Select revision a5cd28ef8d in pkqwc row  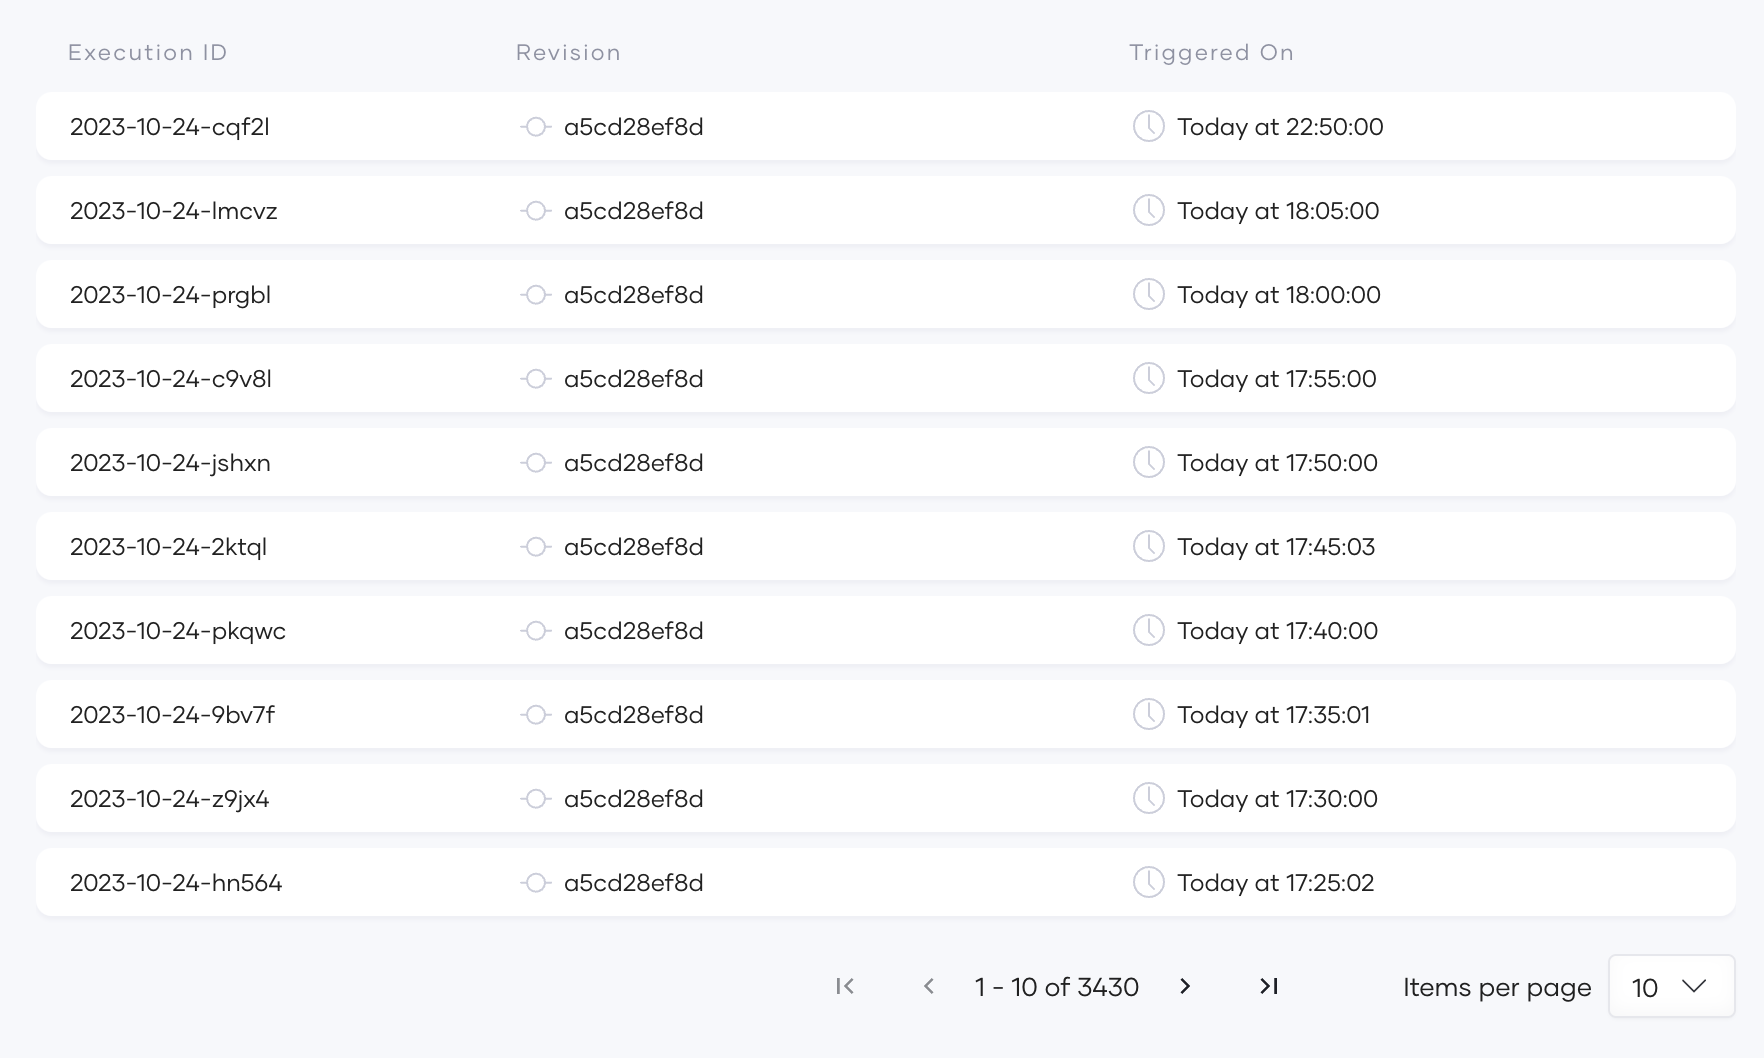tap(633, 631)
